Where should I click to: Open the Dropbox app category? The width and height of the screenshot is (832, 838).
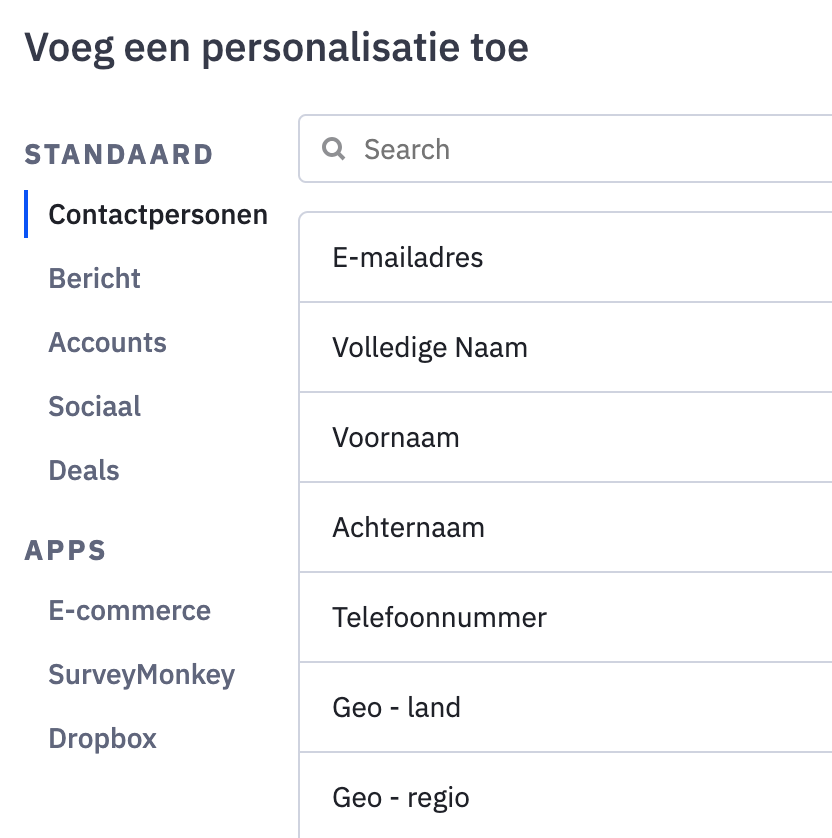[x=103, y=739]
